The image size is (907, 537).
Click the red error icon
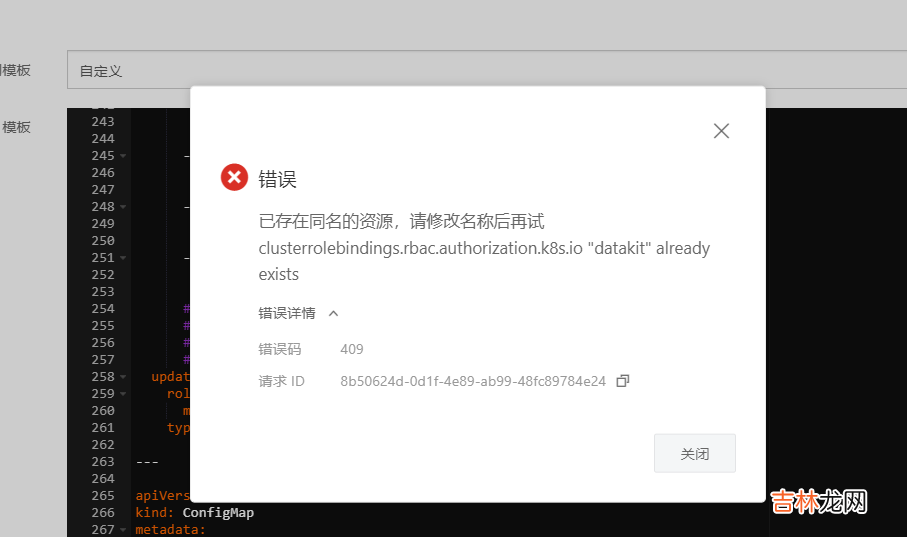click(234, 178)
